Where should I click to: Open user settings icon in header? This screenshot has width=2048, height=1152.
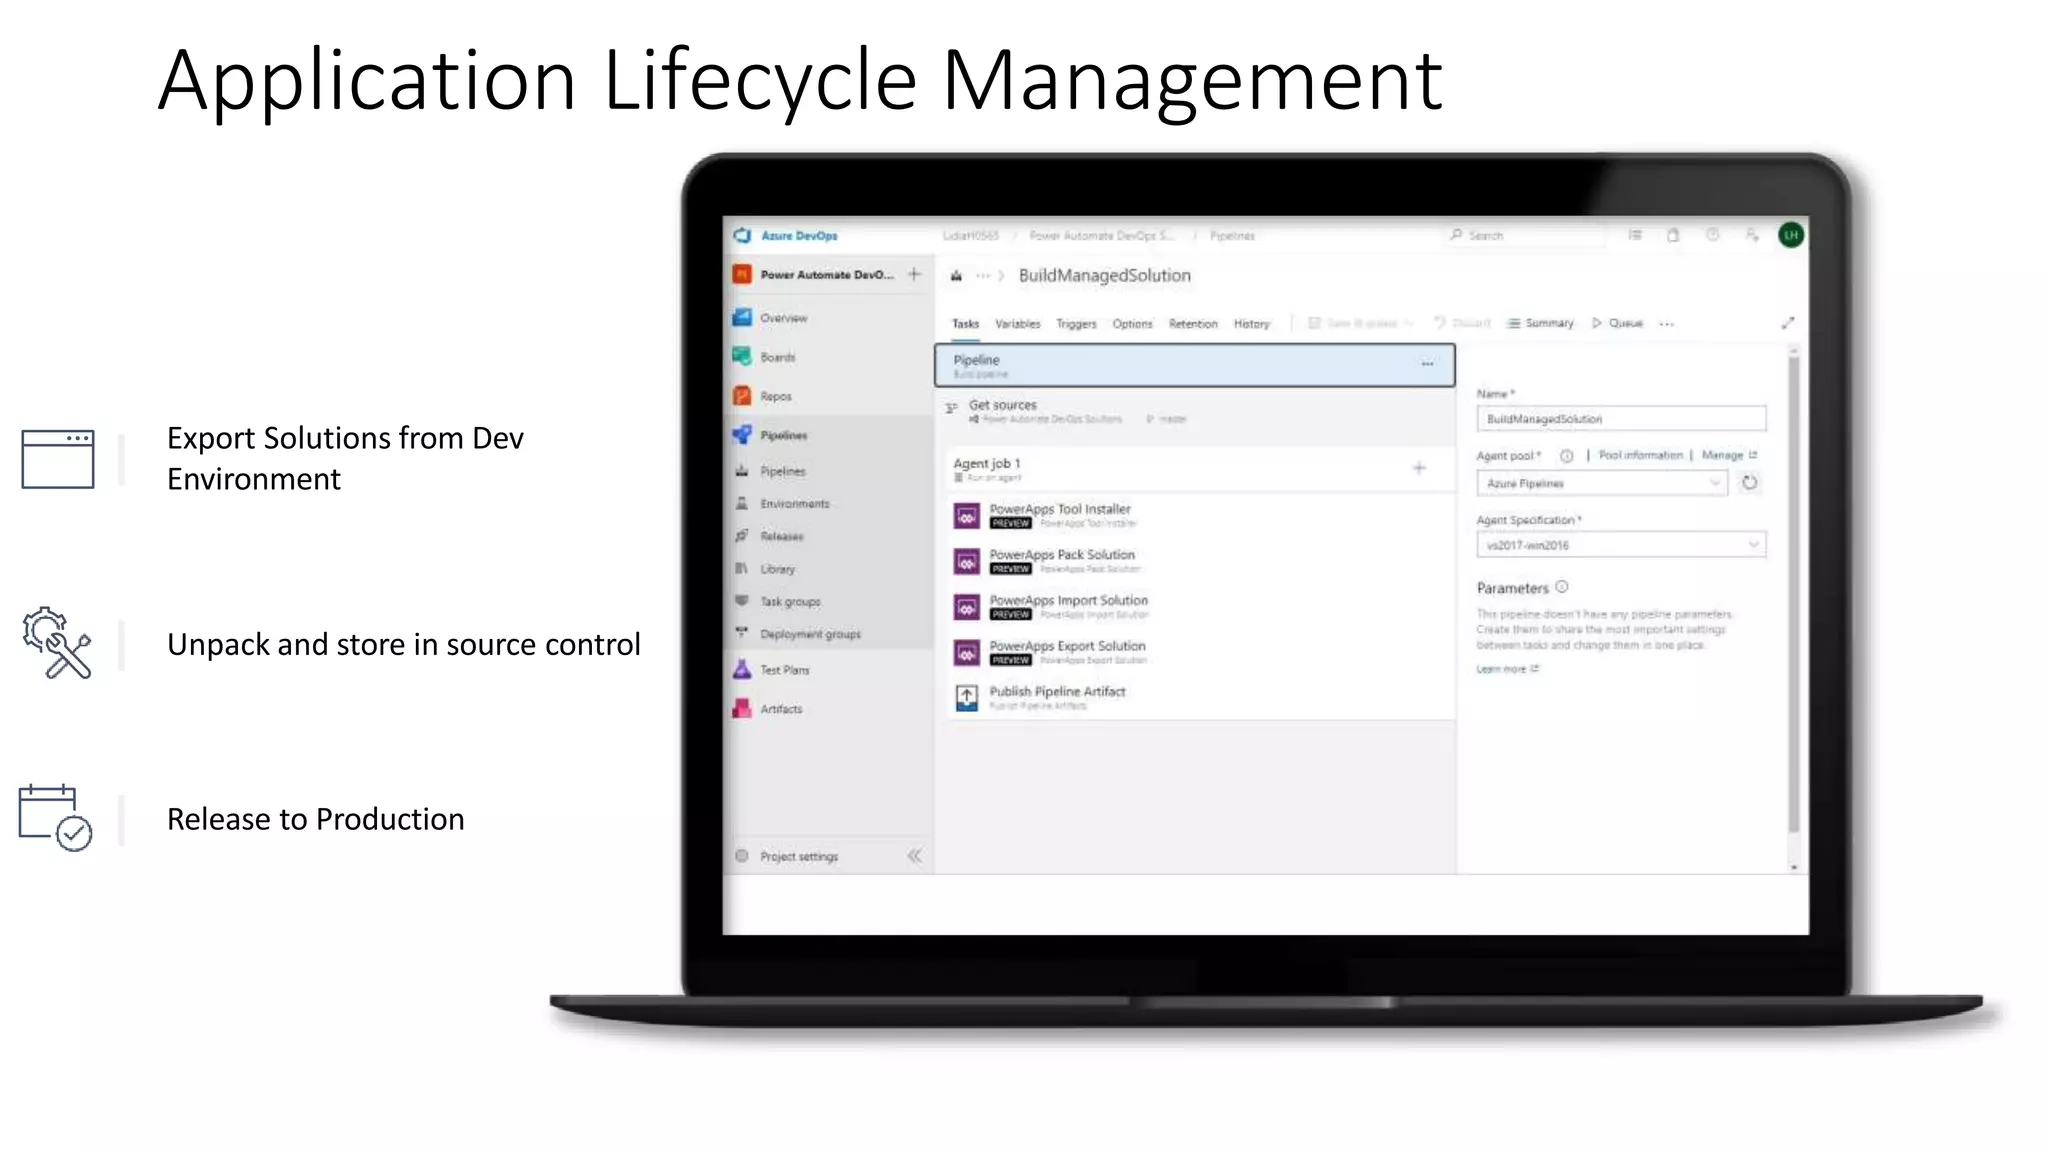[x=1751, y=235]
